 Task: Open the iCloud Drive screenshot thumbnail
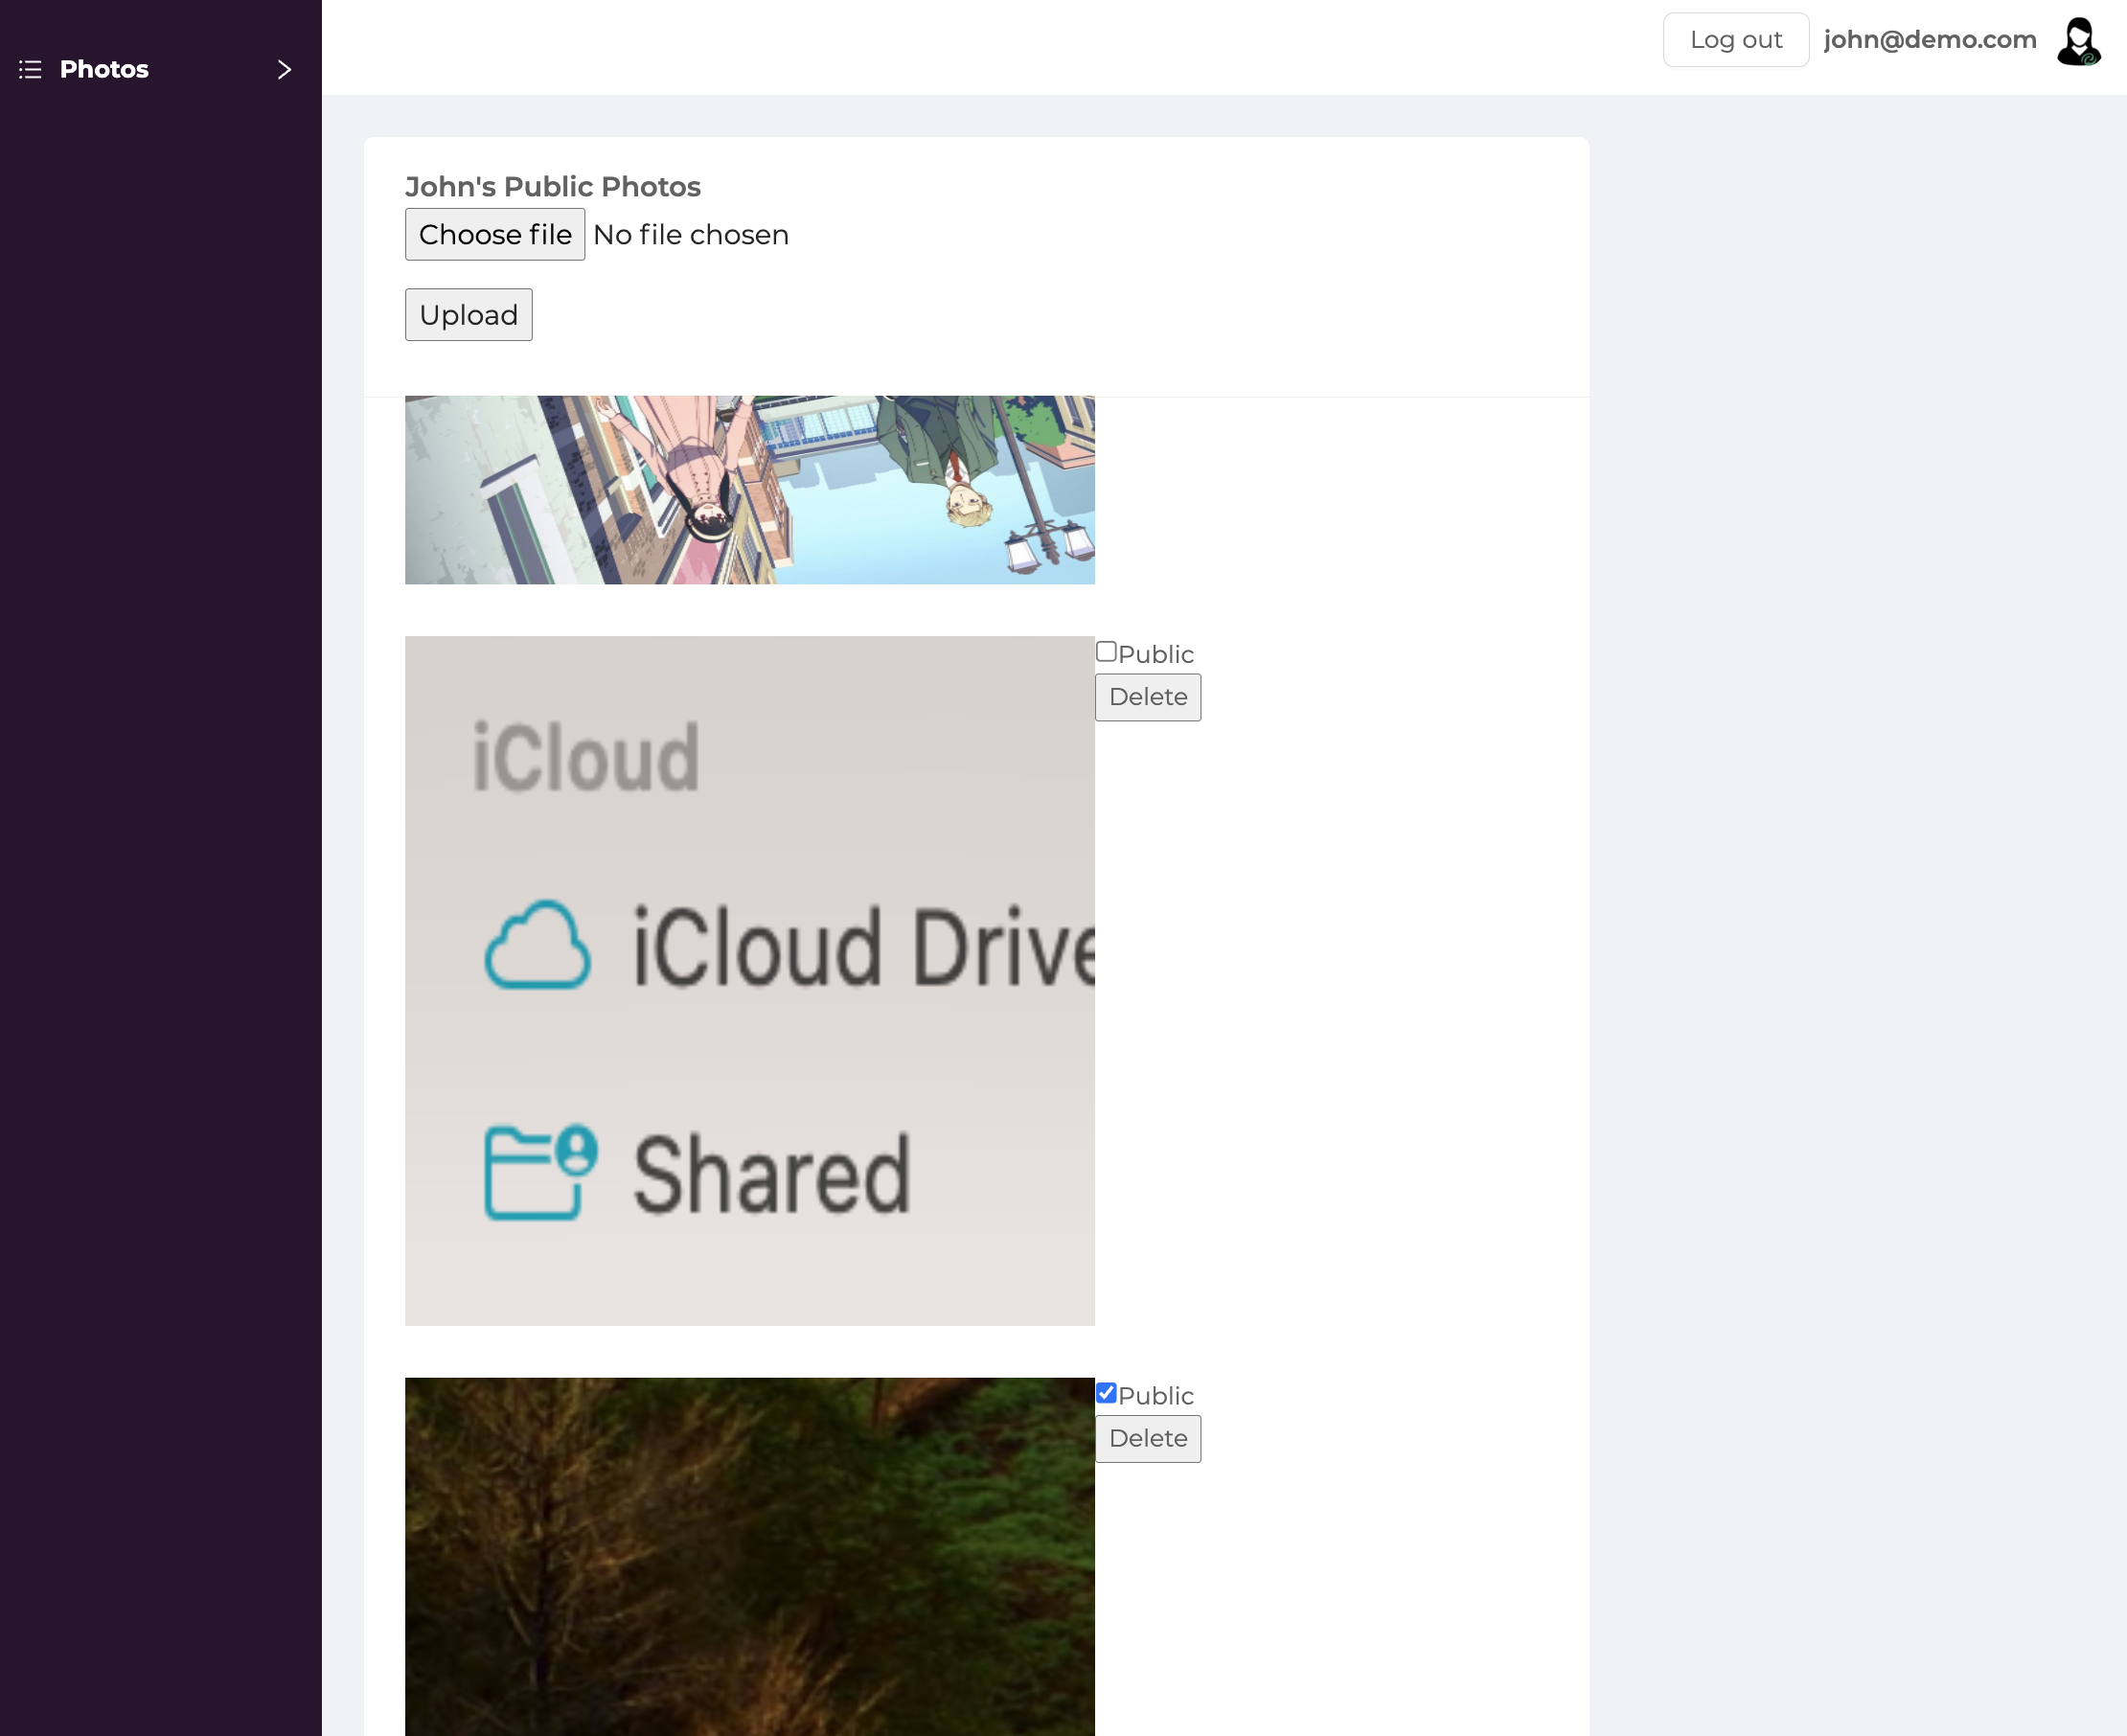coord(749,980)
